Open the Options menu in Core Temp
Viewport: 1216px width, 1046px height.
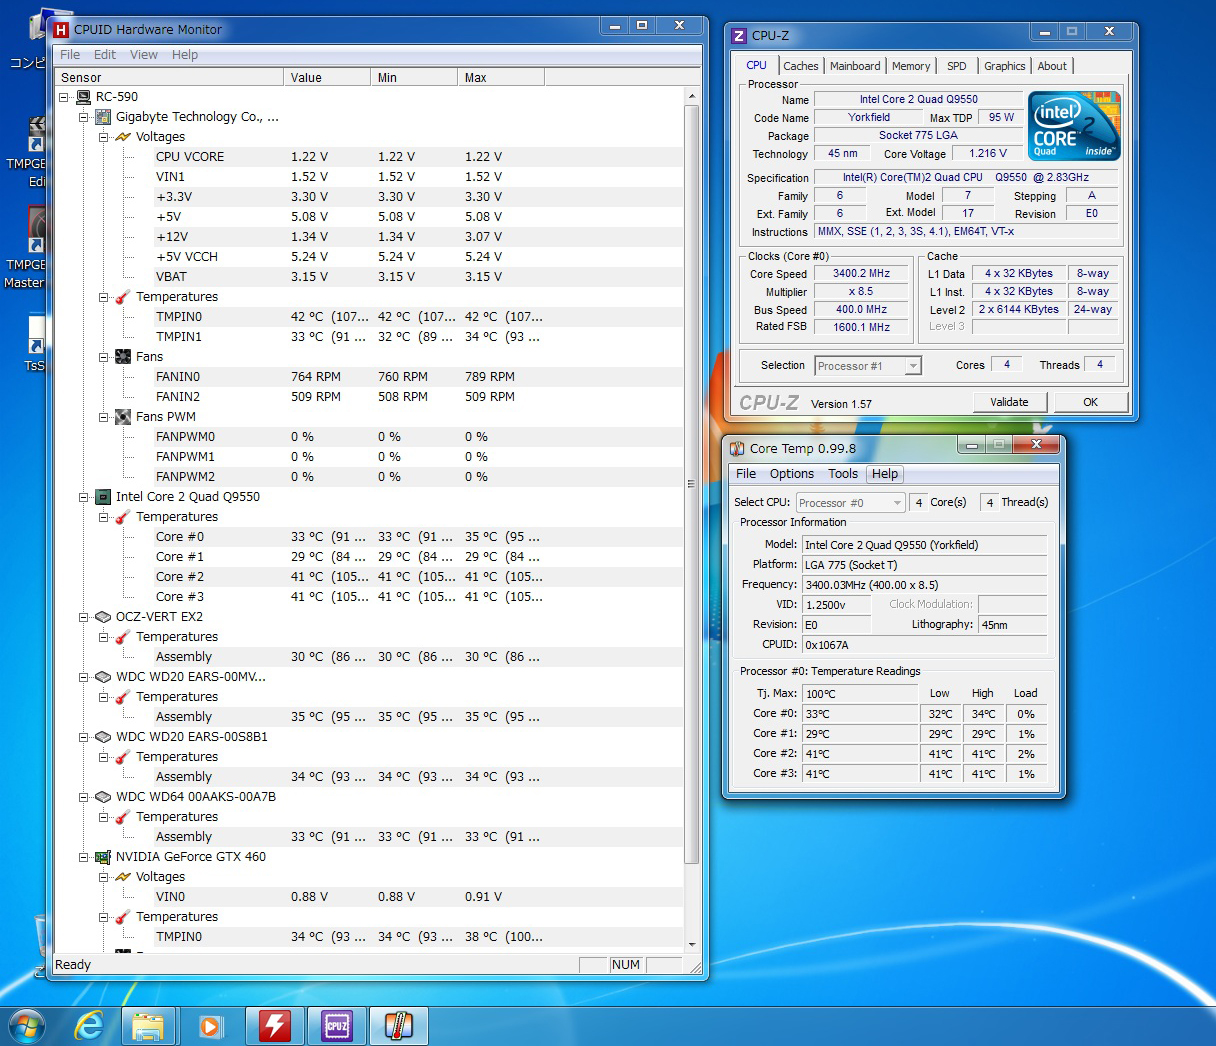pos(791,474)
